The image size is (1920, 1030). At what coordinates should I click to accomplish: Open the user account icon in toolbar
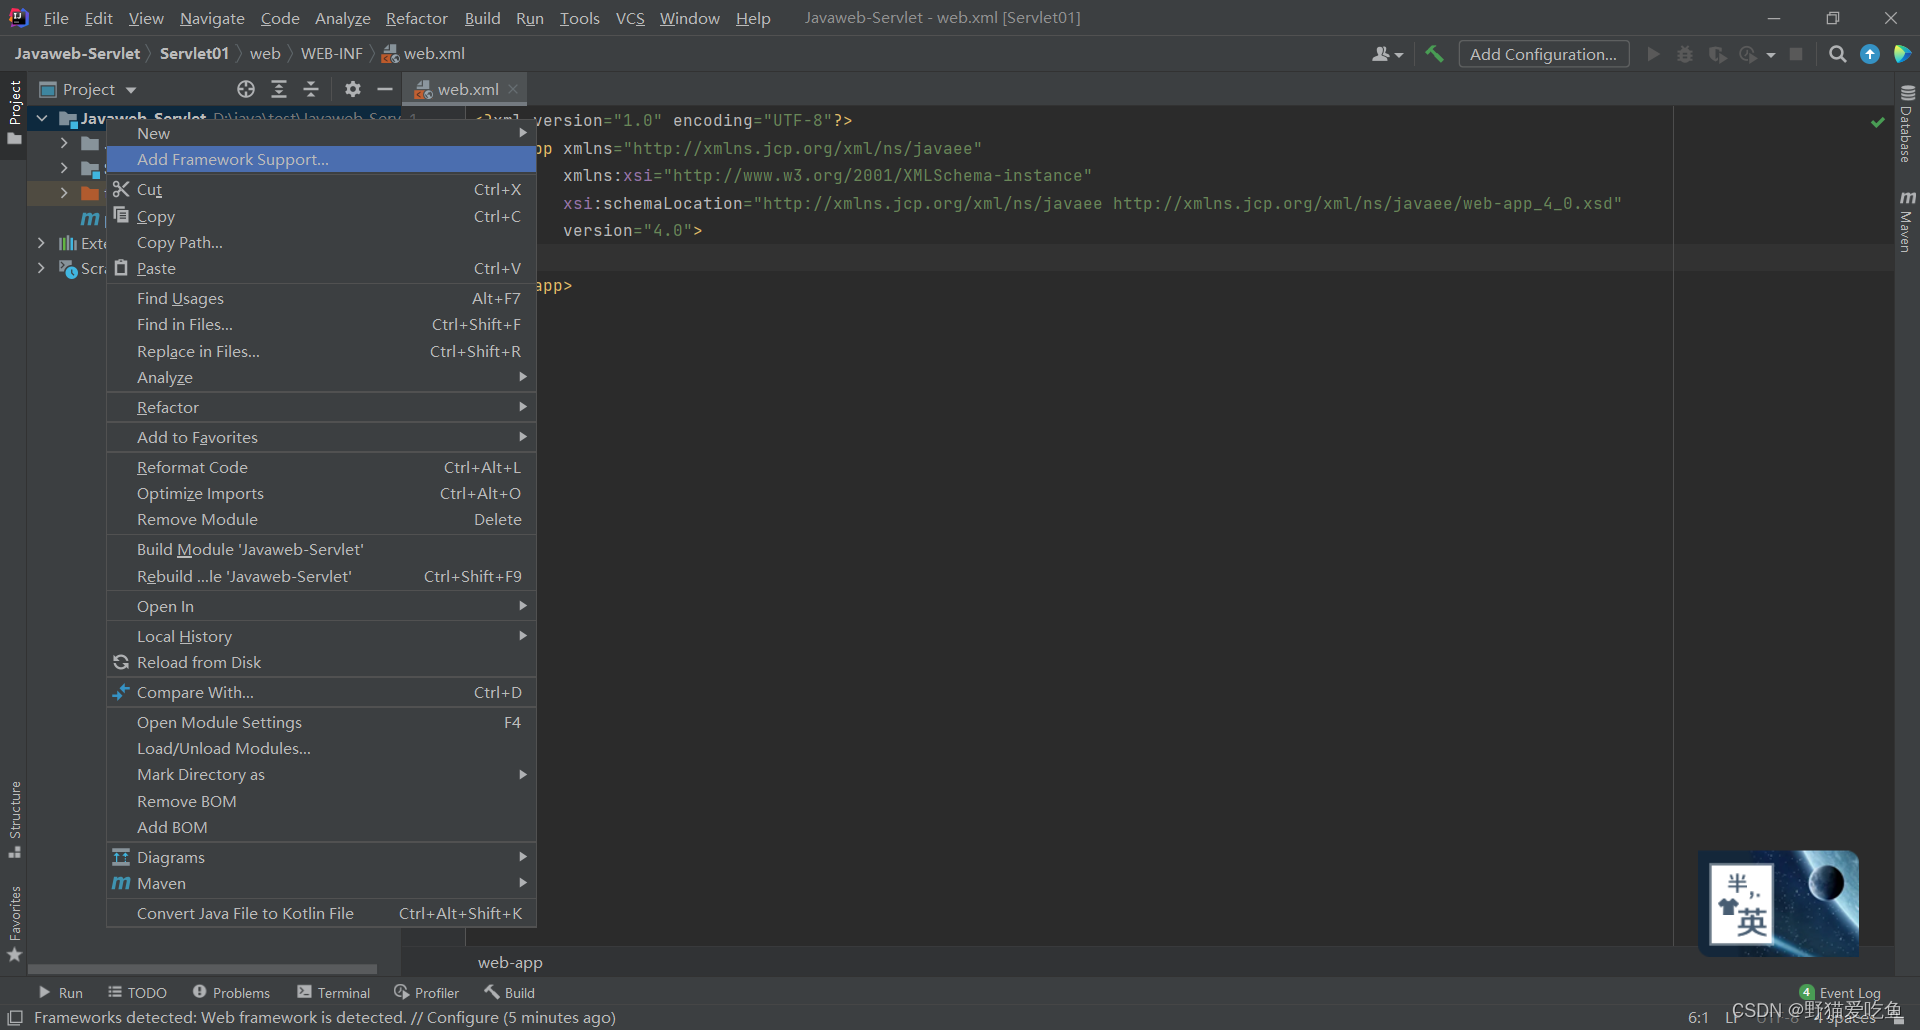coord(1387,54)
